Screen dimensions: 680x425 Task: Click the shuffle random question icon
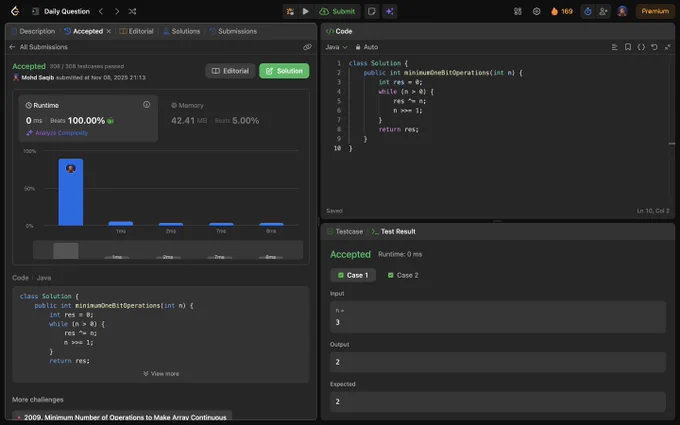(132, 11)
